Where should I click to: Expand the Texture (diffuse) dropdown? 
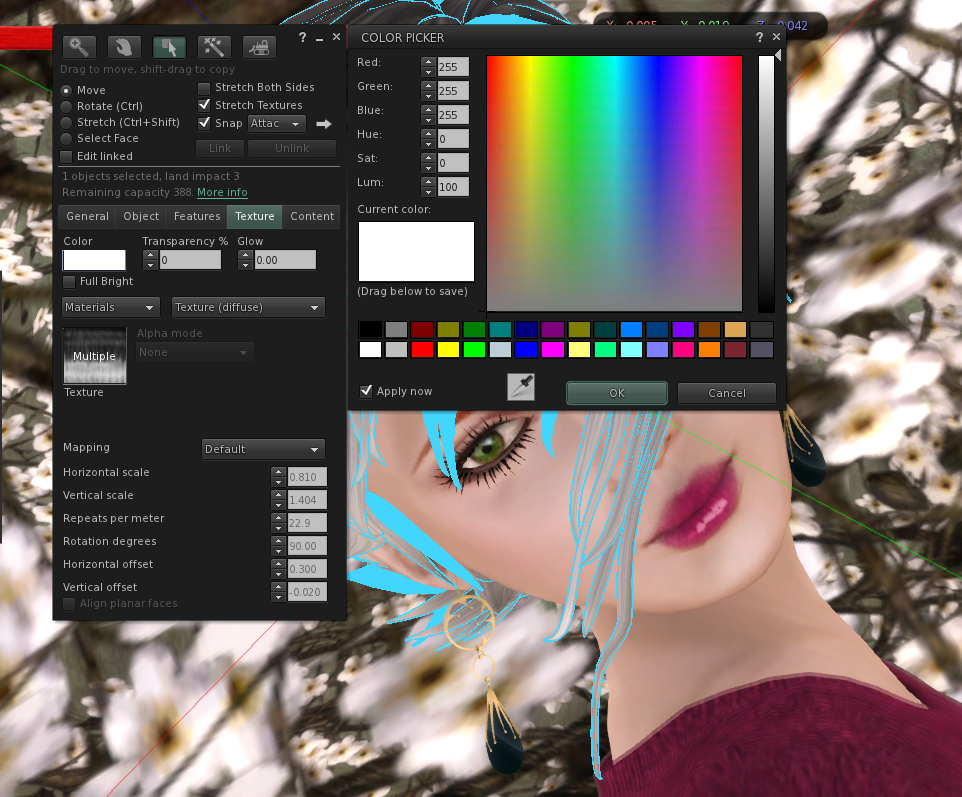pos(248,307)
